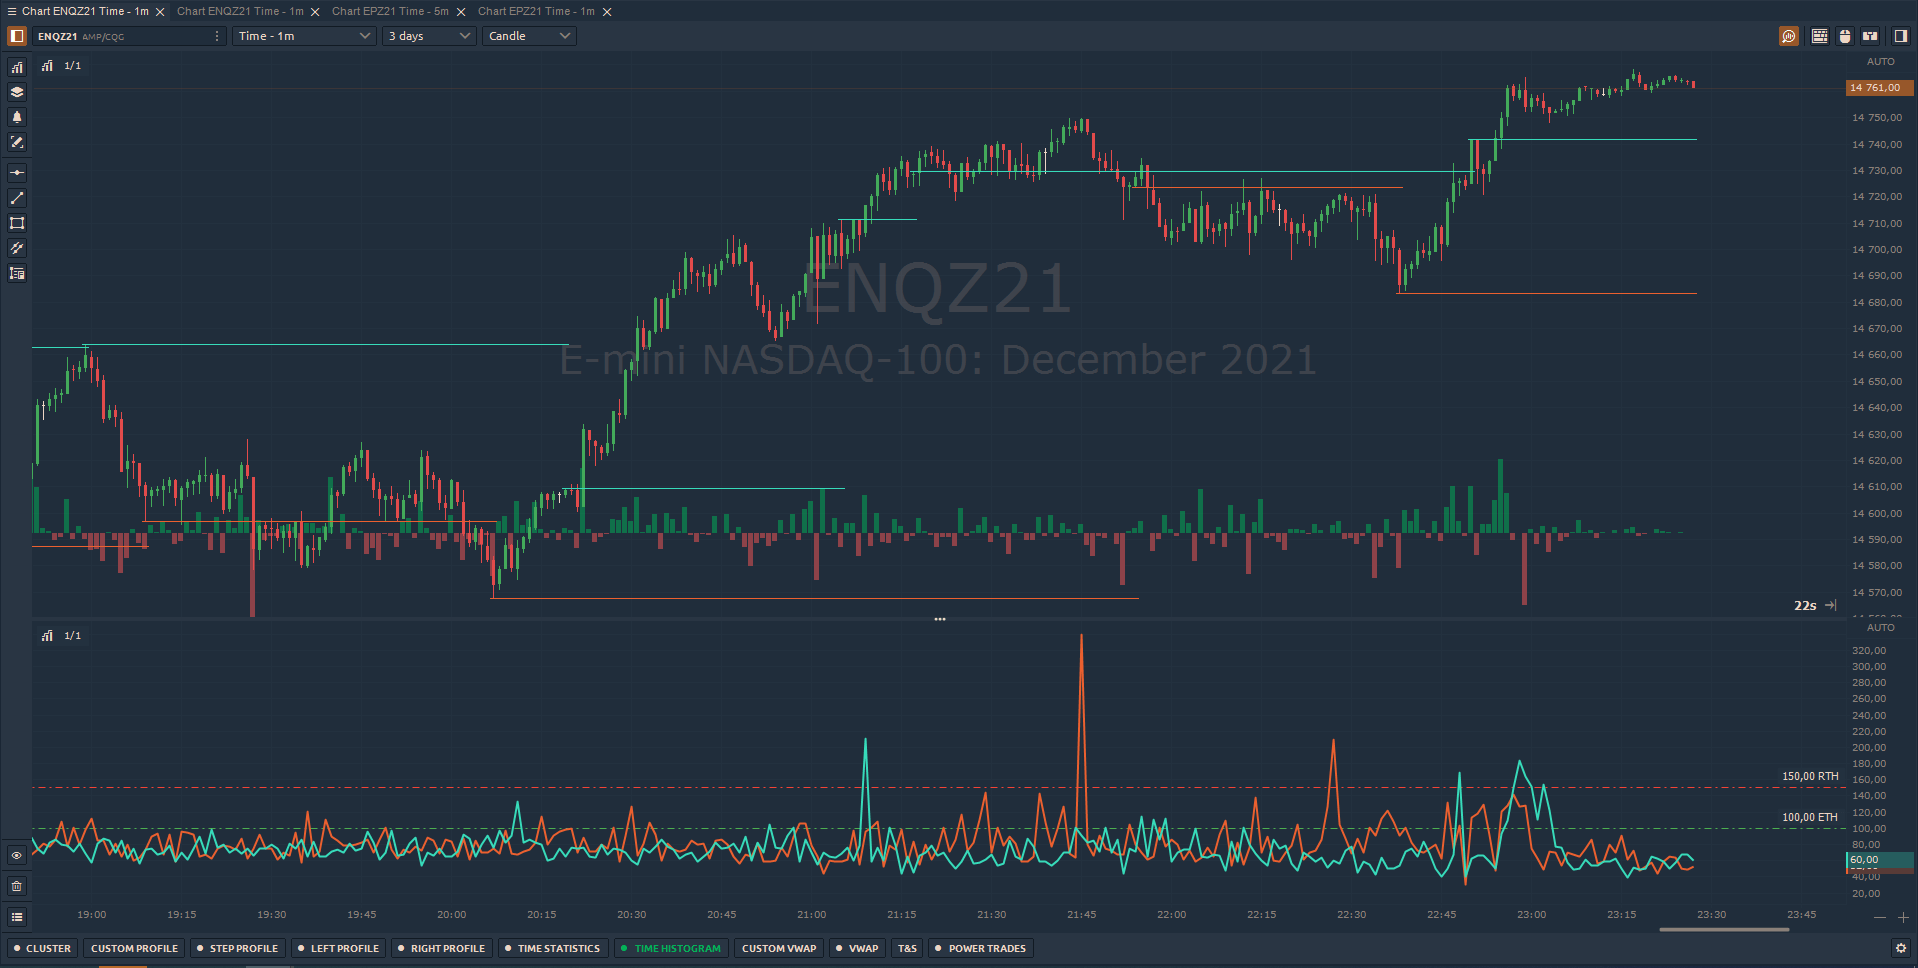Select the horizontal line drawing tool
Viewport: 1918px width, 968px height.
coord(16,171)
